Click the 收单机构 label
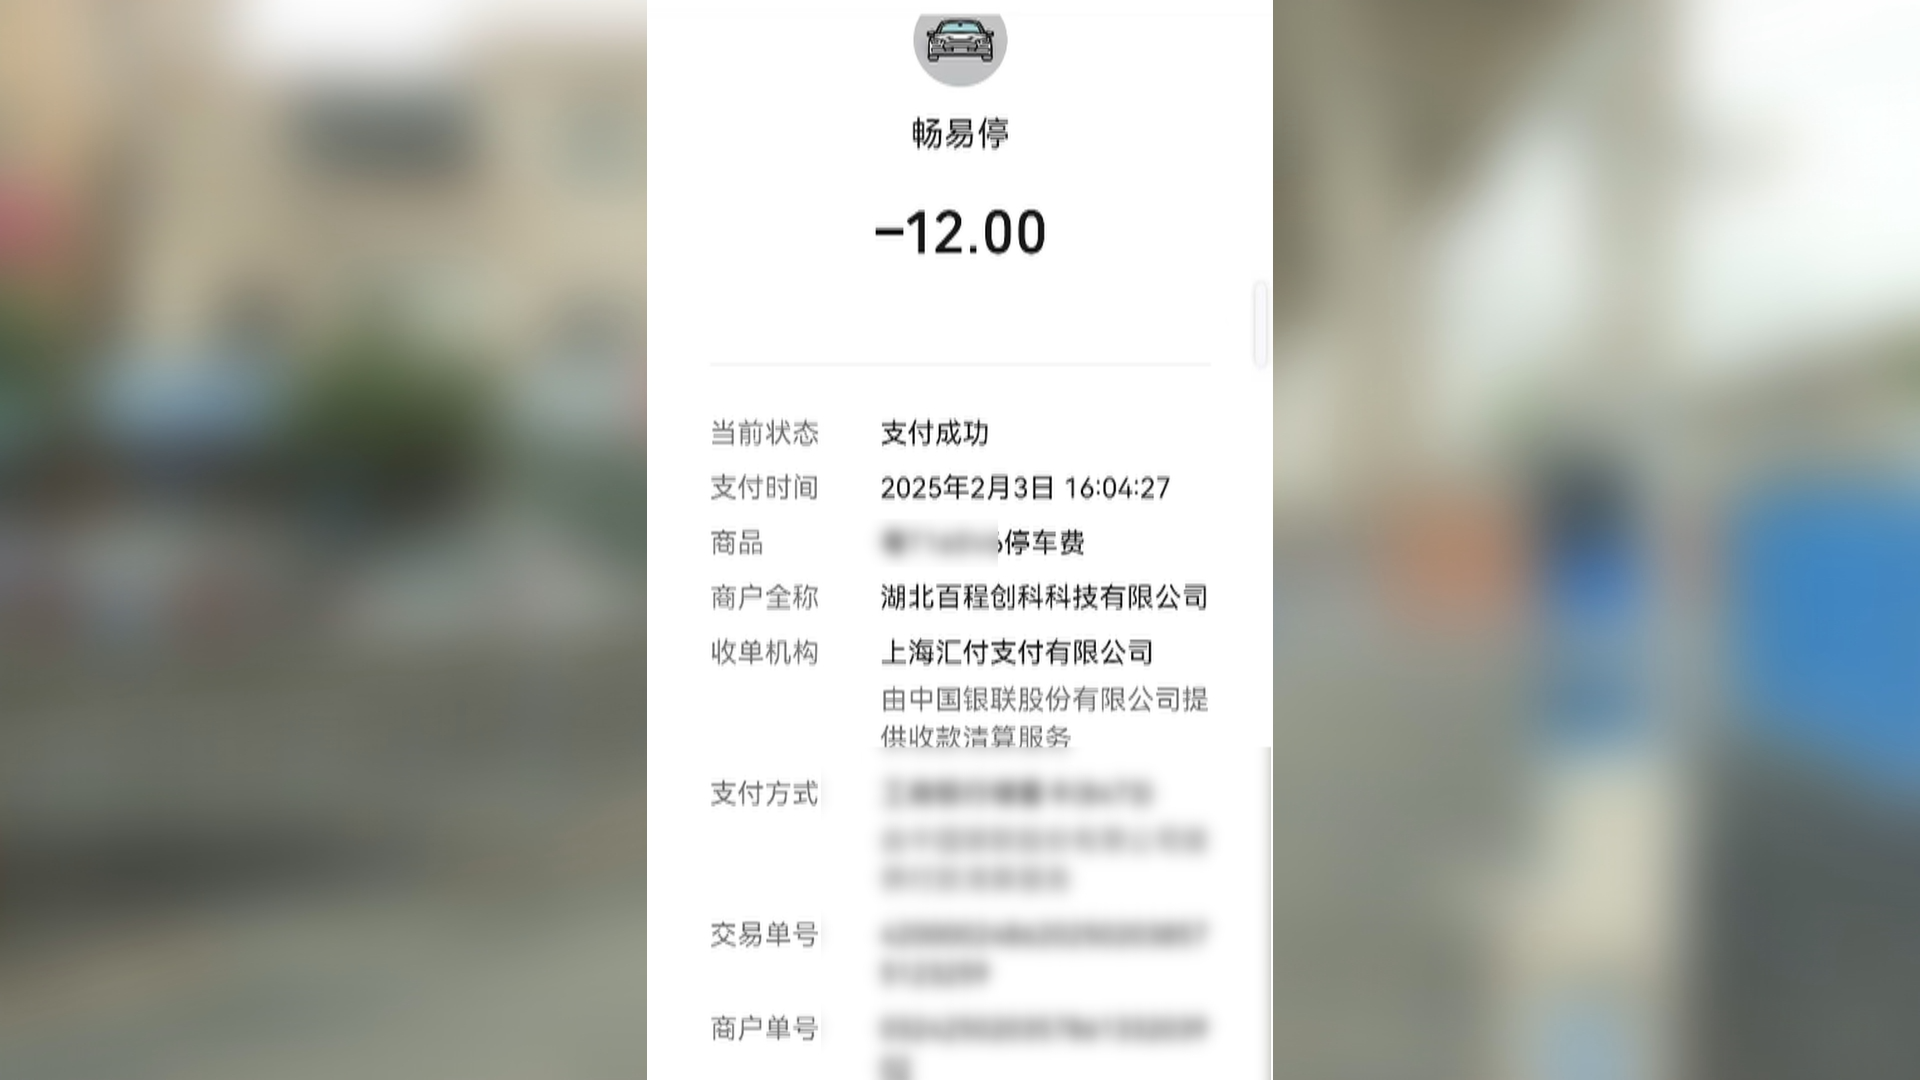The height and width of the screenshot is (1080, 1920). coord(764,653)
